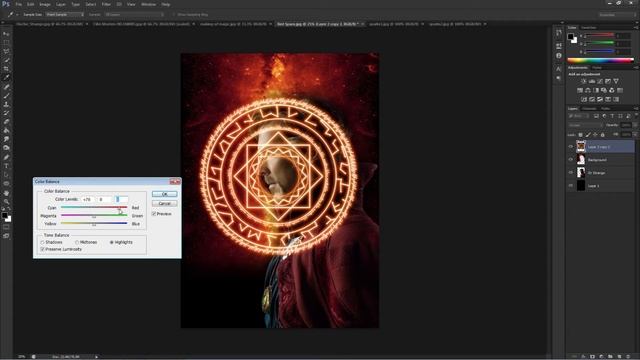This screenshot has width=640, height=360.
Task: Open the Sample layers dropdown
Action: tap(134, 15)
